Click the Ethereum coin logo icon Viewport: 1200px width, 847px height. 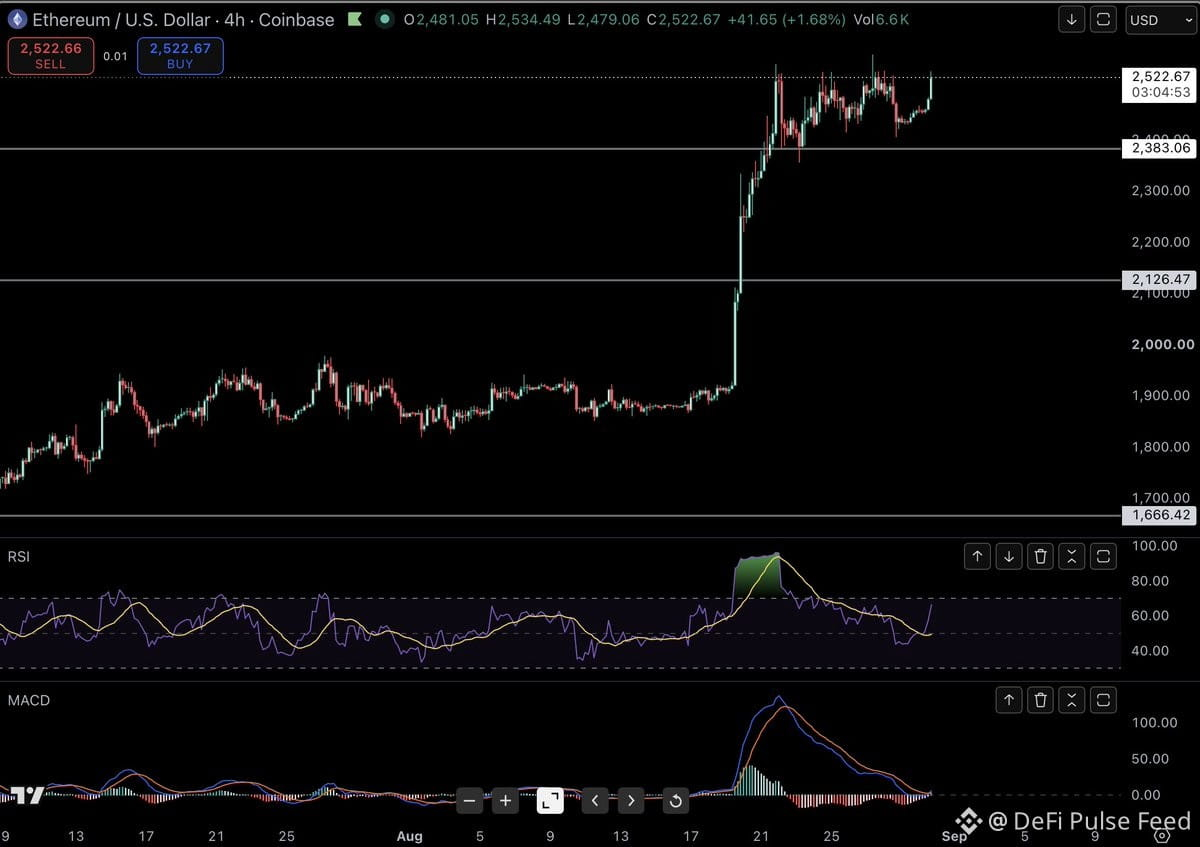pyautogui.click(x=17, y=19)
